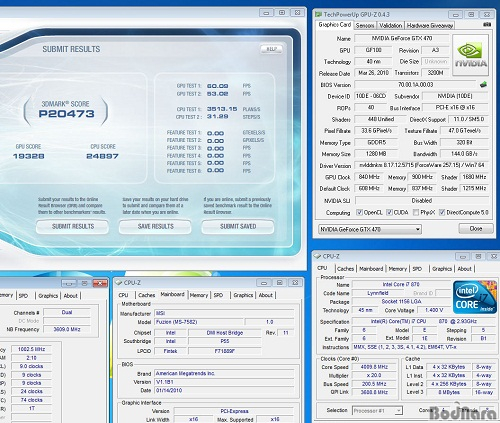Click the NB Frequency 3609.0 MHz value
This screenshot has height=423, width=500.
[67, 329]
